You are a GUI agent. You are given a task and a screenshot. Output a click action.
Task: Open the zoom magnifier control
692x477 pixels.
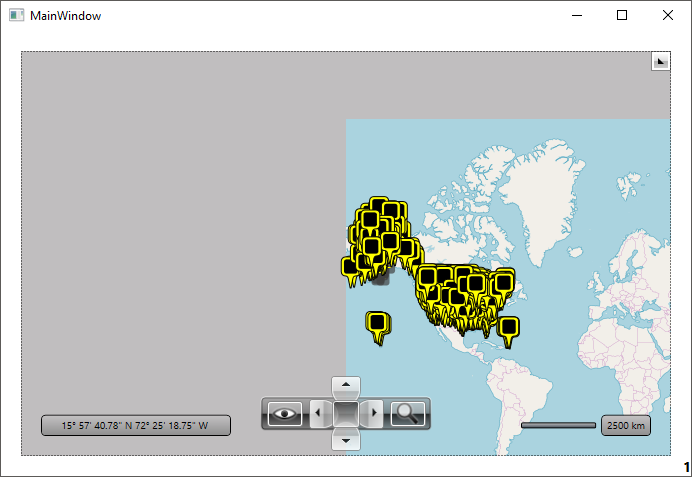tap(408, 413)
